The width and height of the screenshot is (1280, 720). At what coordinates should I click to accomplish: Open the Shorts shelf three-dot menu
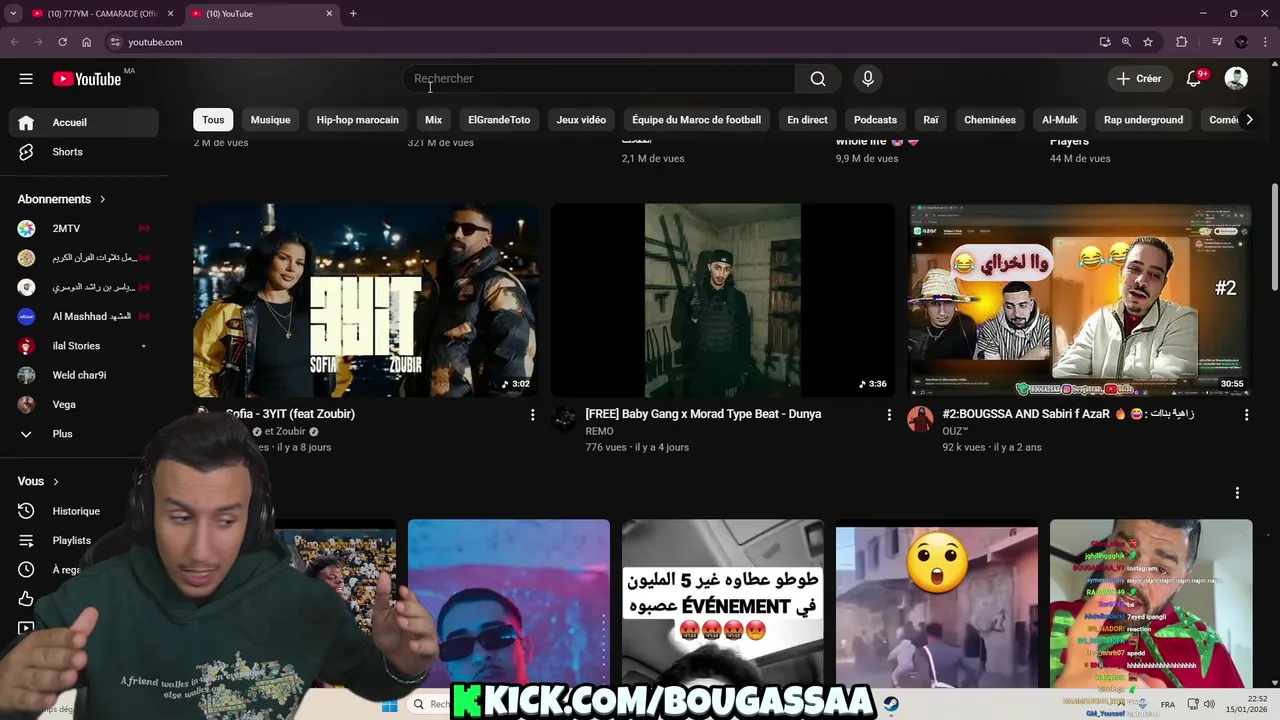click(x=1237, y=493)
